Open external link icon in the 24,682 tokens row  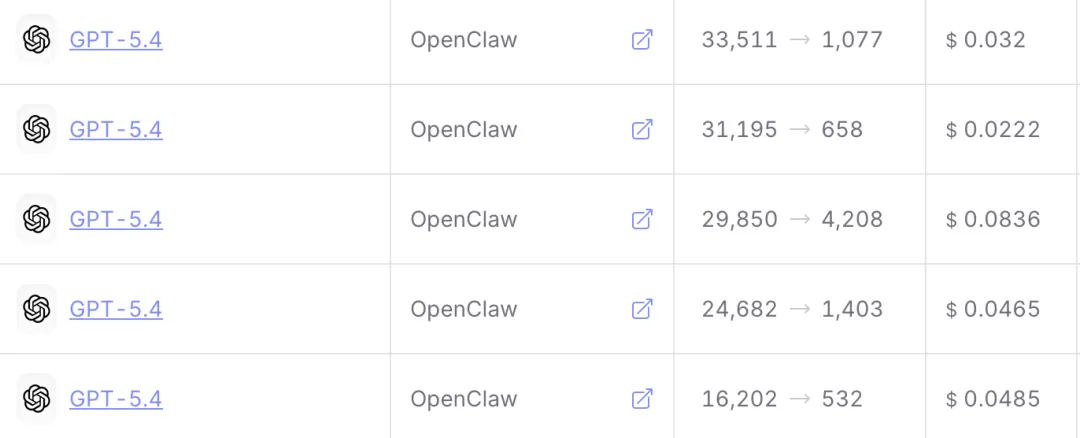click(x=642, y=309)
